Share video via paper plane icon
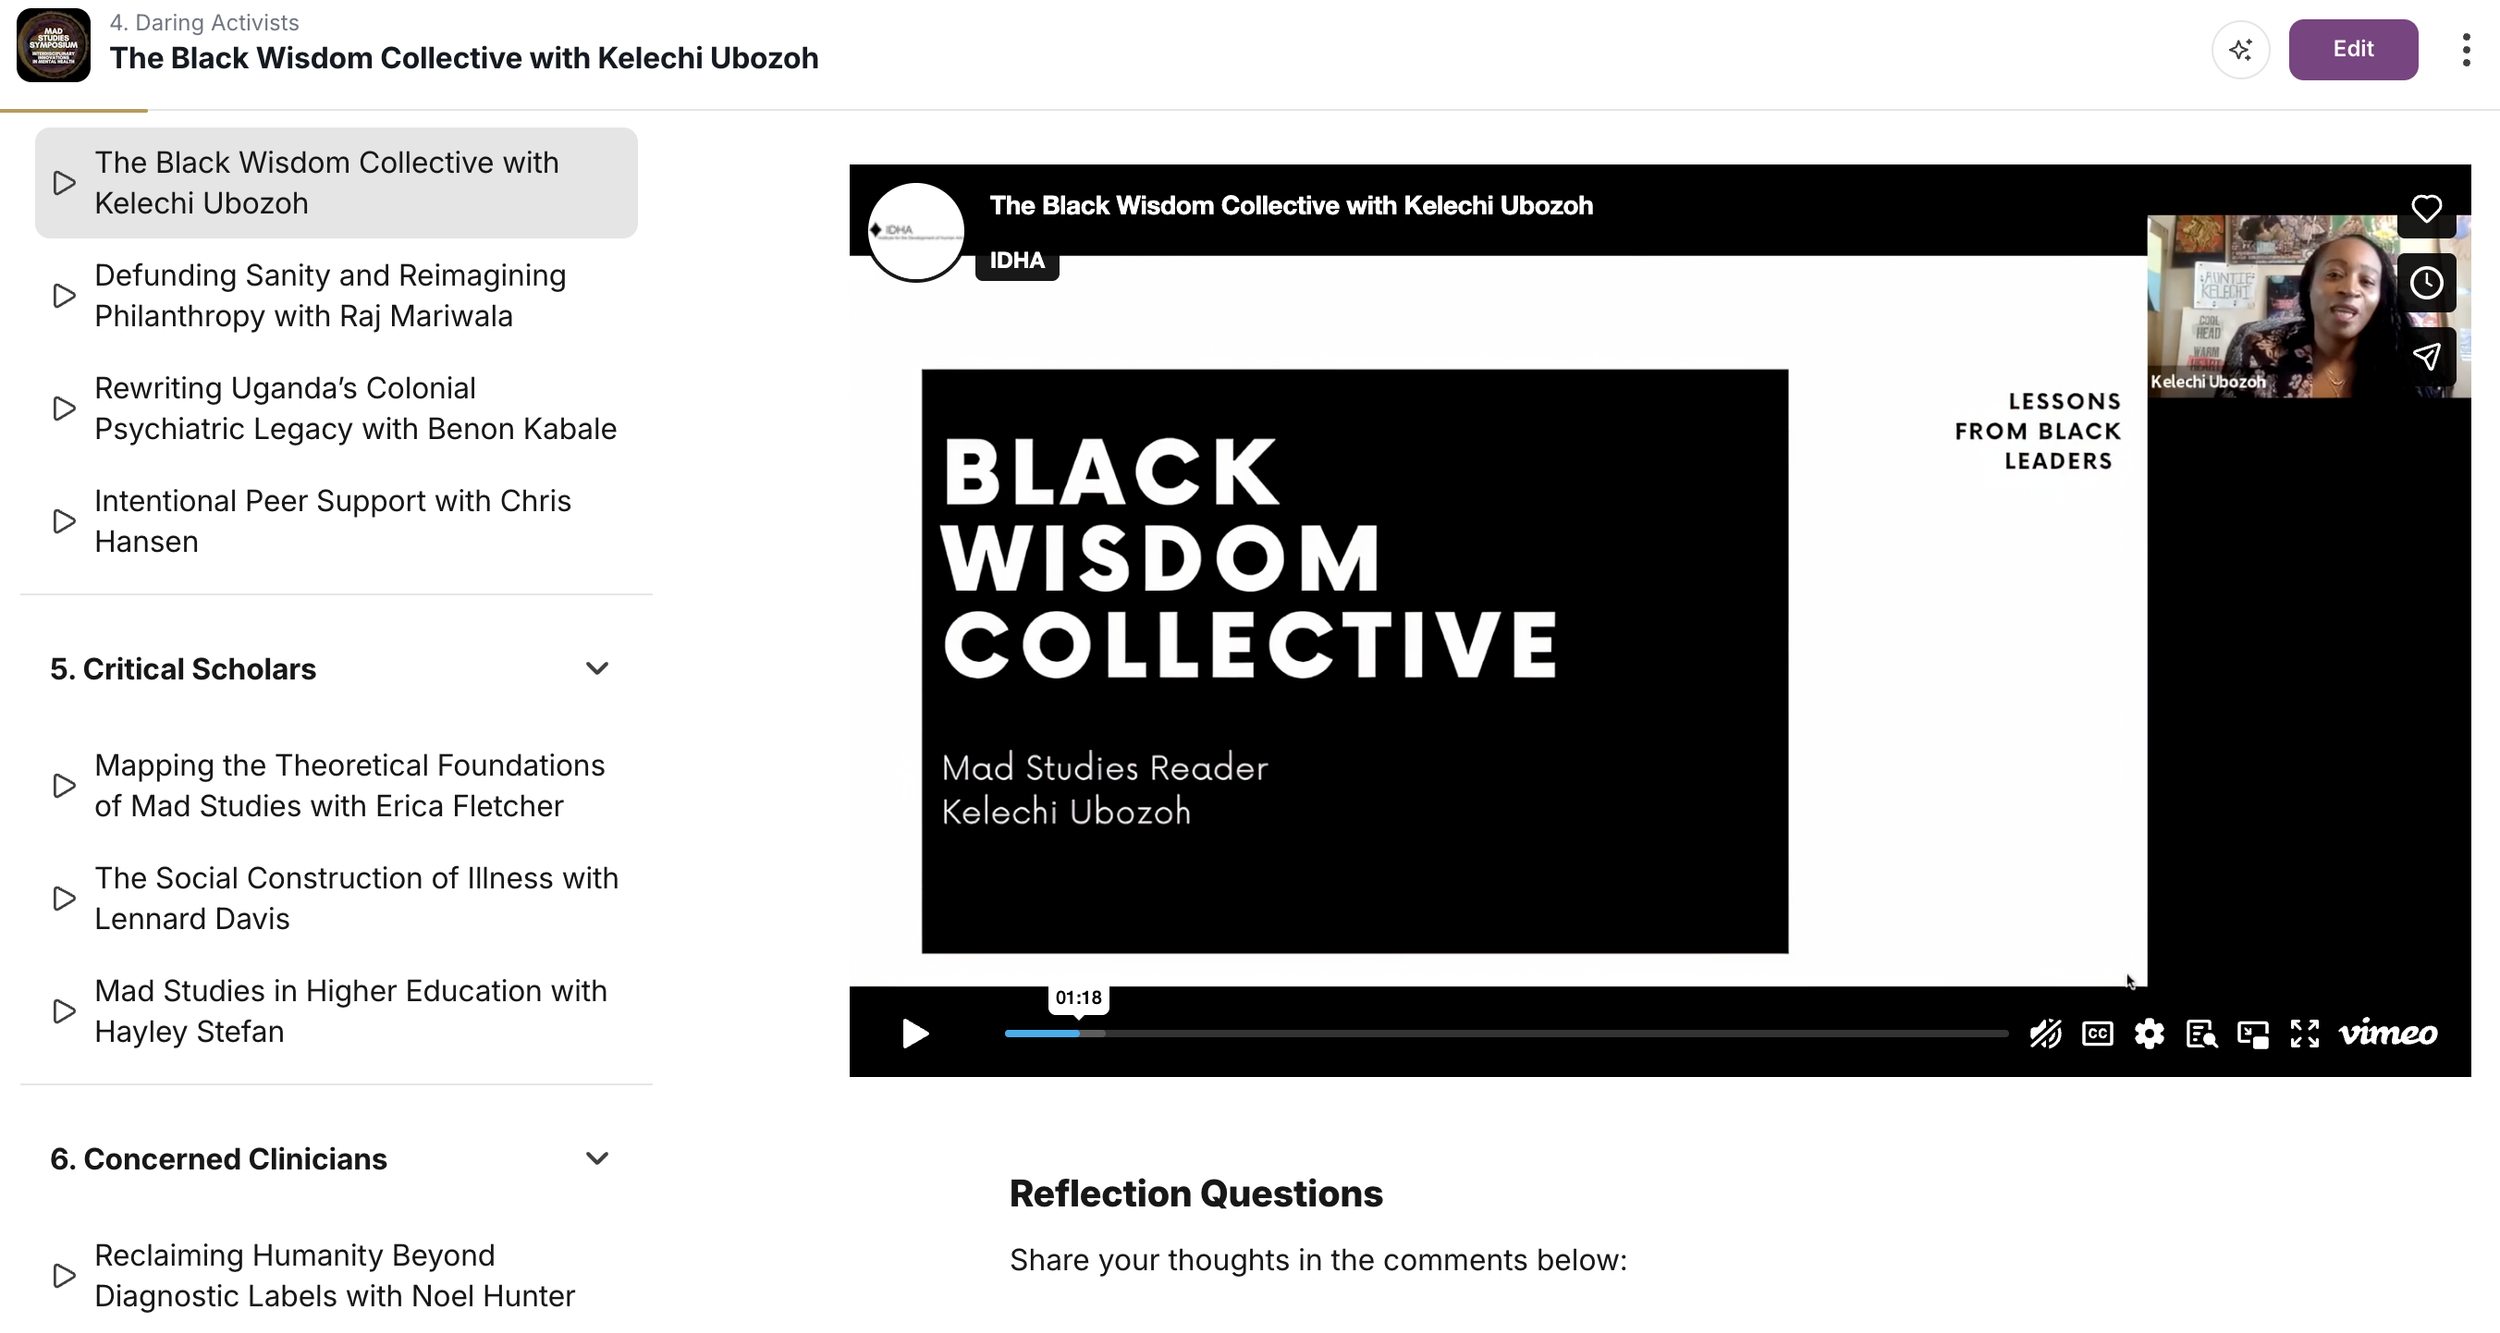This screenshot has width=2500, height=1333. [x=2426, y=357]
